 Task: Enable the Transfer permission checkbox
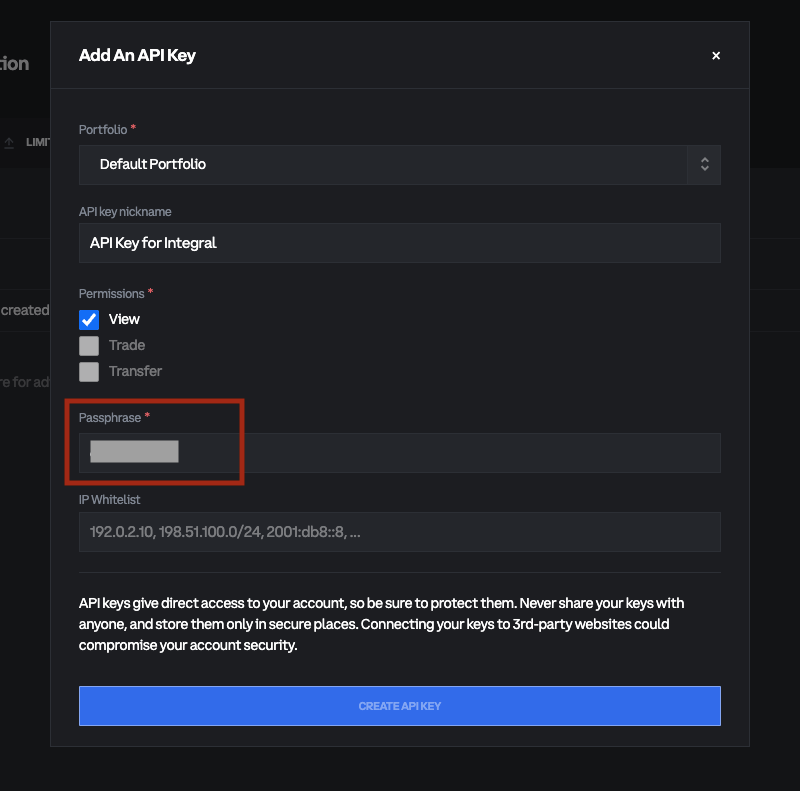coord(89,371)
